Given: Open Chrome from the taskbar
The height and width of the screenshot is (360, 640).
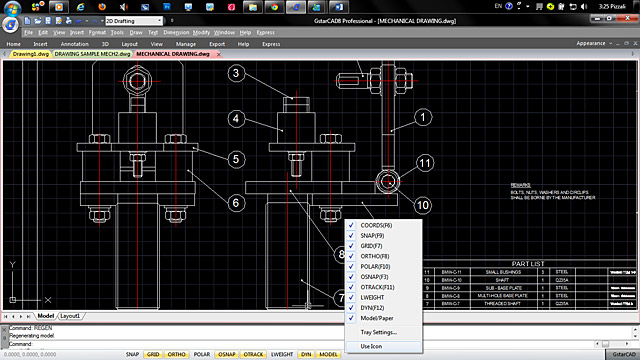Looking at the screenshot, I should point(274,7).
